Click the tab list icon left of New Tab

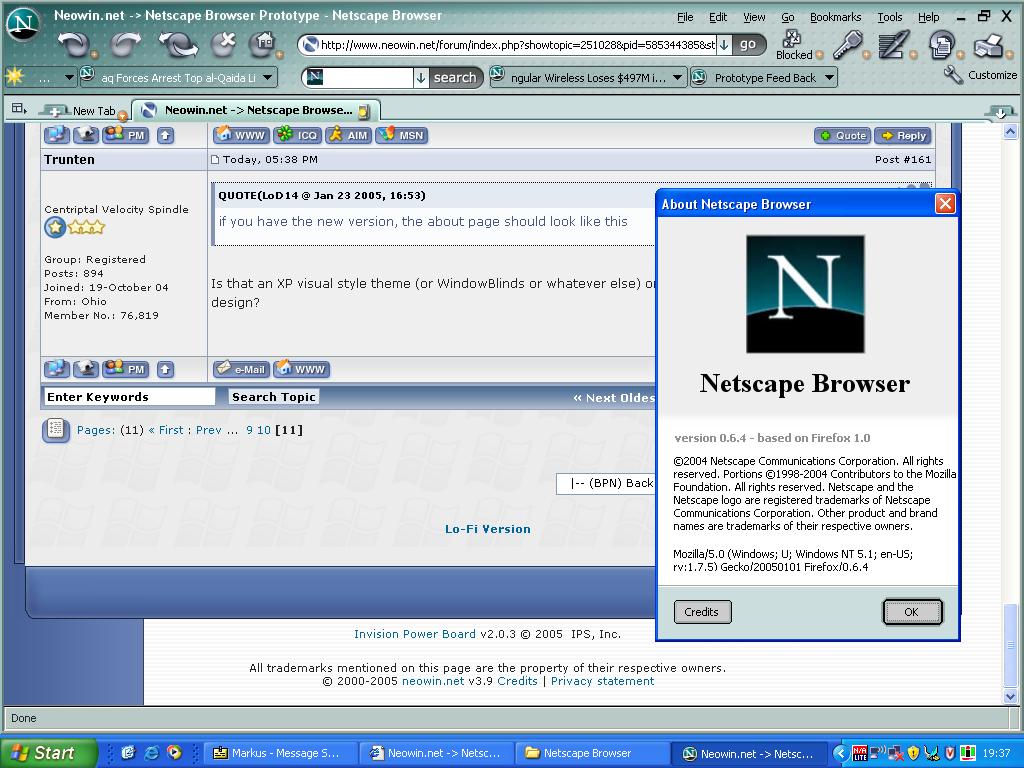pos(19,108)
